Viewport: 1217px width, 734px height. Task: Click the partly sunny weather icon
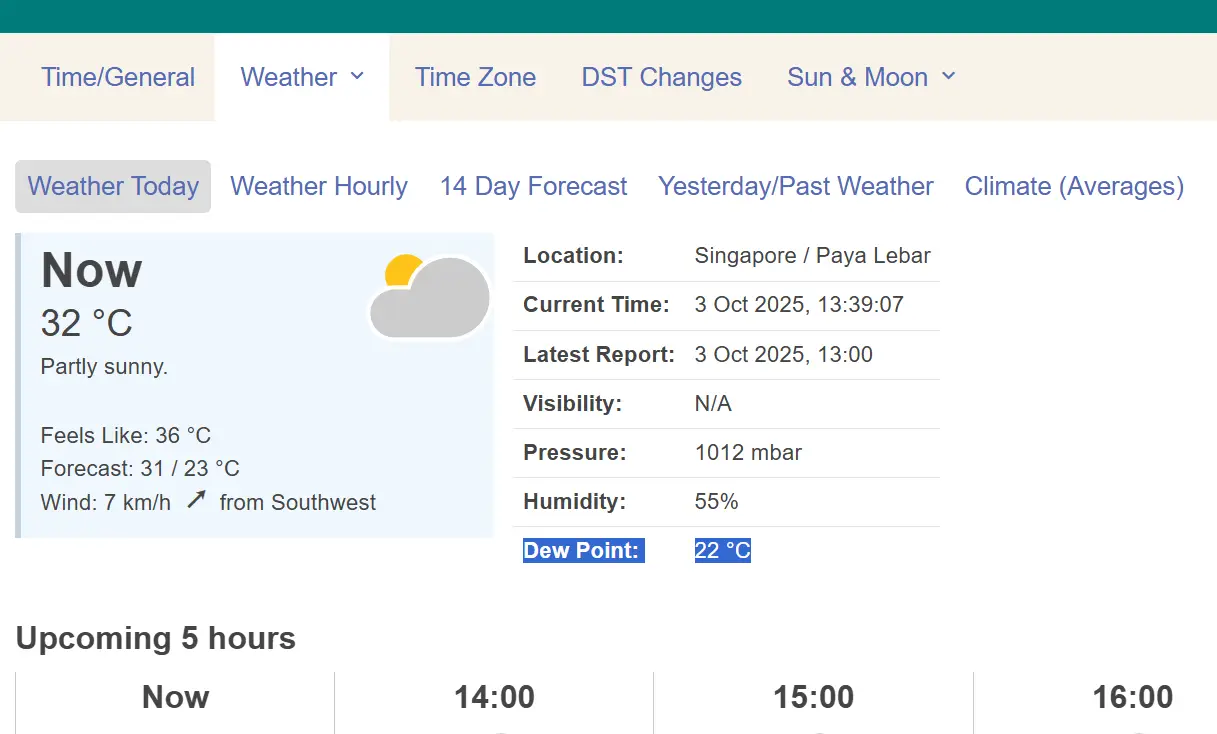[x=429, y=296]
